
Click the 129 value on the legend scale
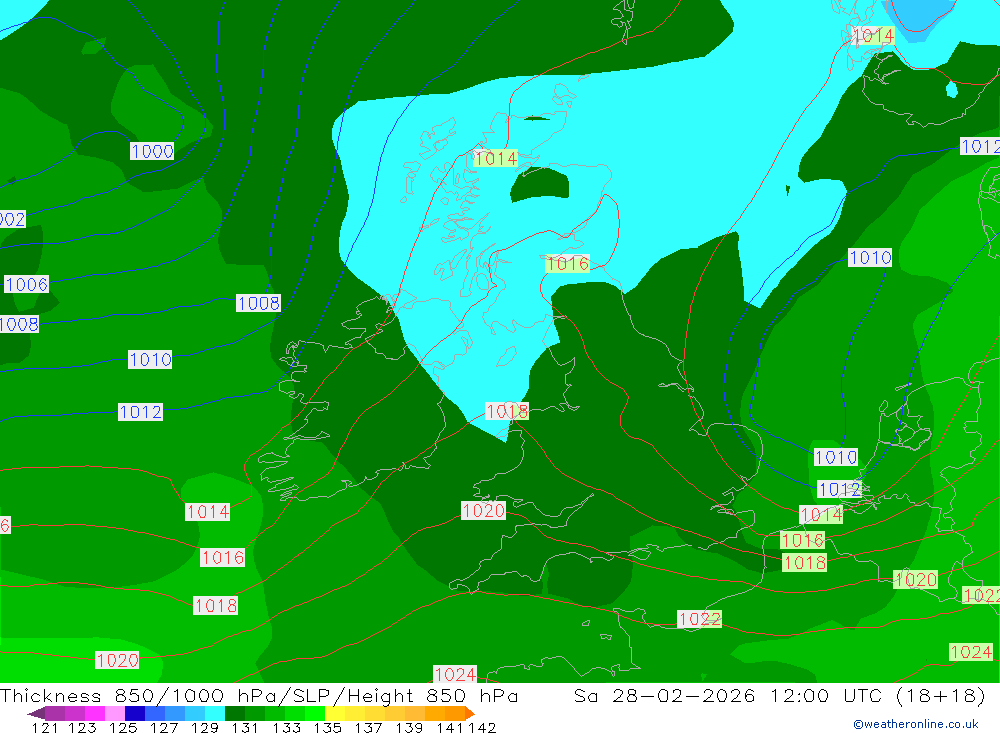click(x=204, y=727)
